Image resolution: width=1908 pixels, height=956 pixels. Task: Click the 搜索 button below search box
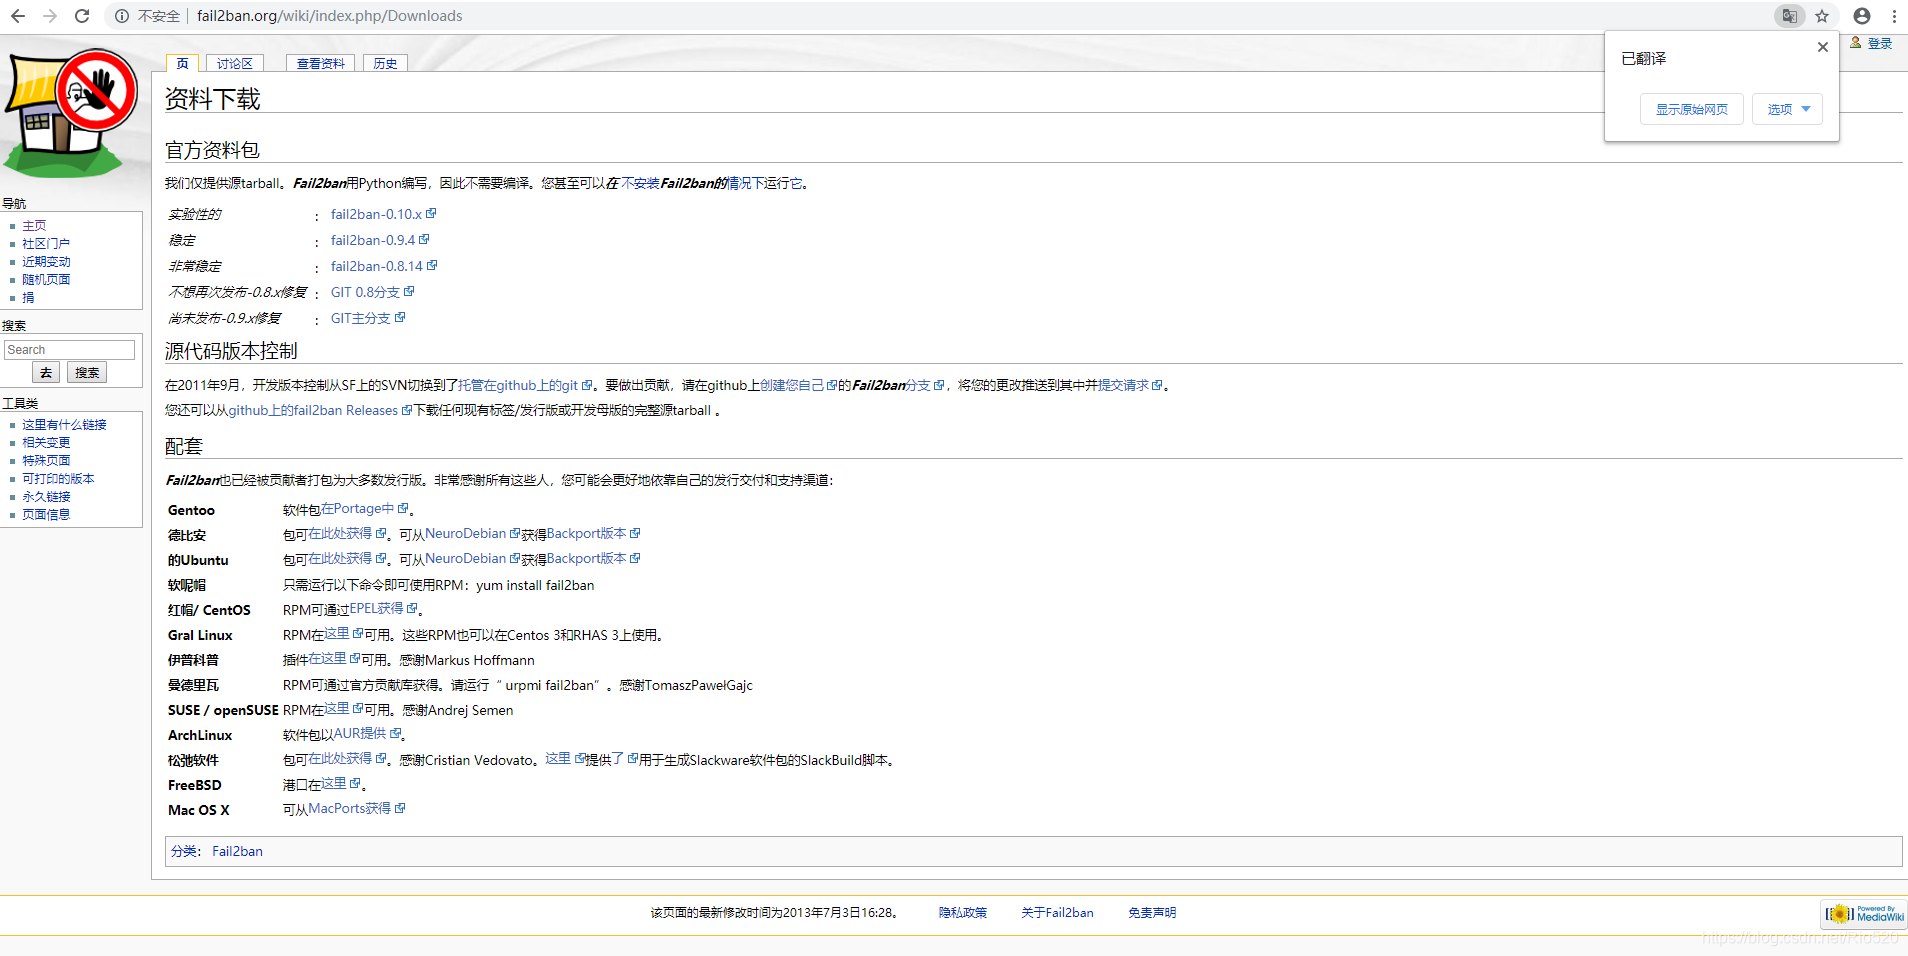(x=87, y=373)
